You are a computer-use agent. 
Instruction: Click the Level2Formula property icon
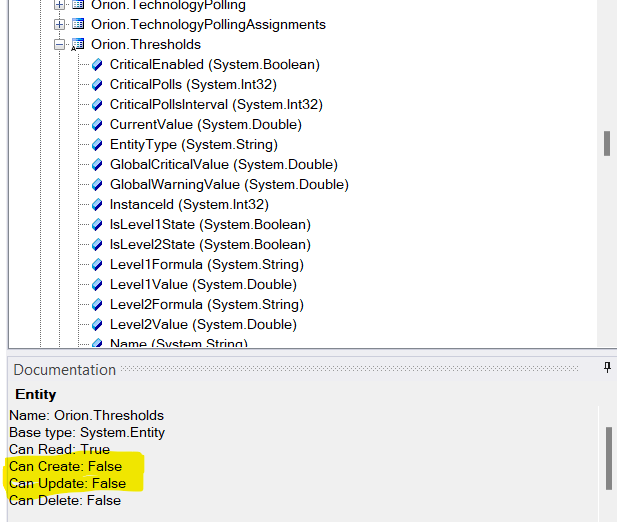coord(97,304)
